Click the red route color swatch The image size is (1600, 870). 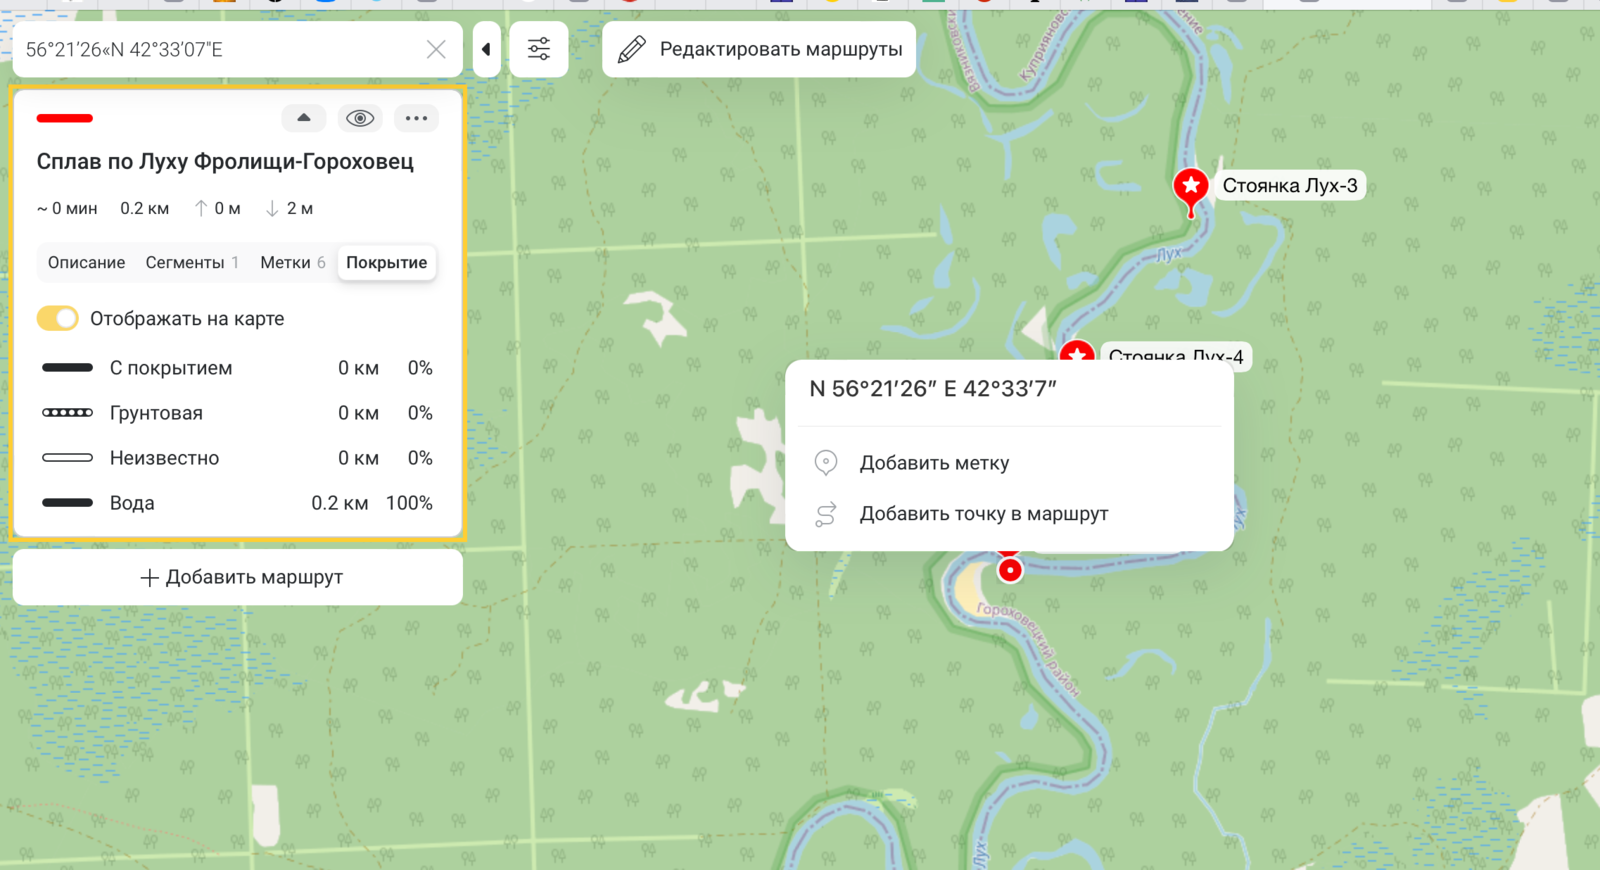point(65,118)
